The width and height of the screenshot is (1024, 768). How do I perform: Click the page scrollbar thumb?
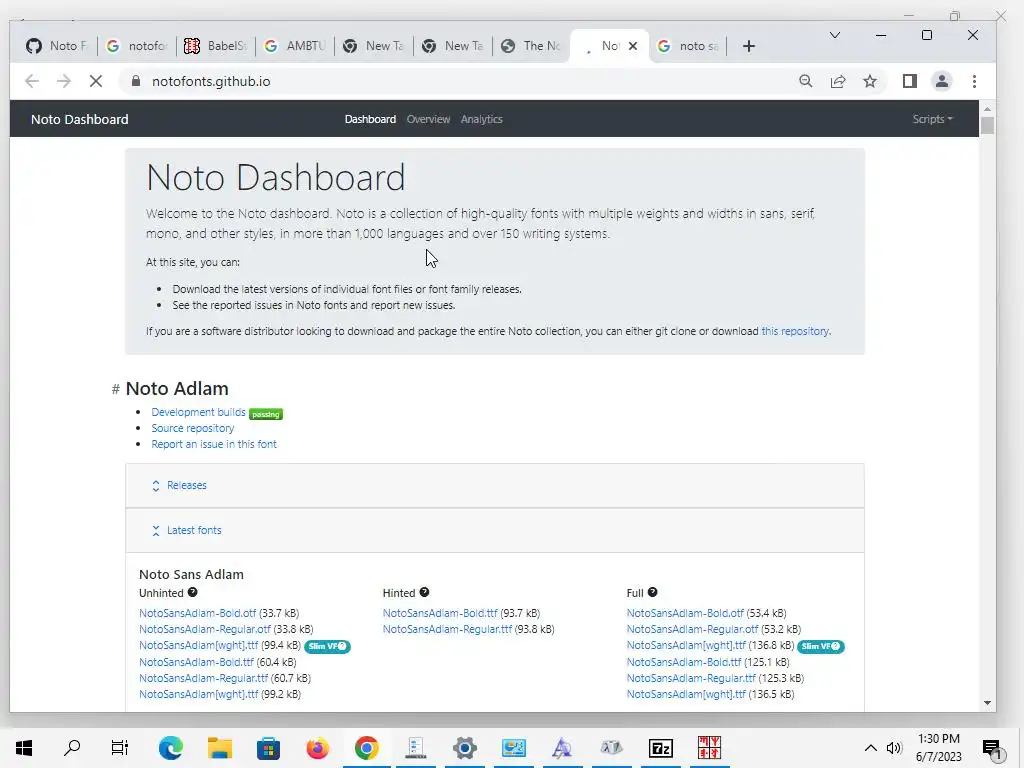tap(987, 125)
